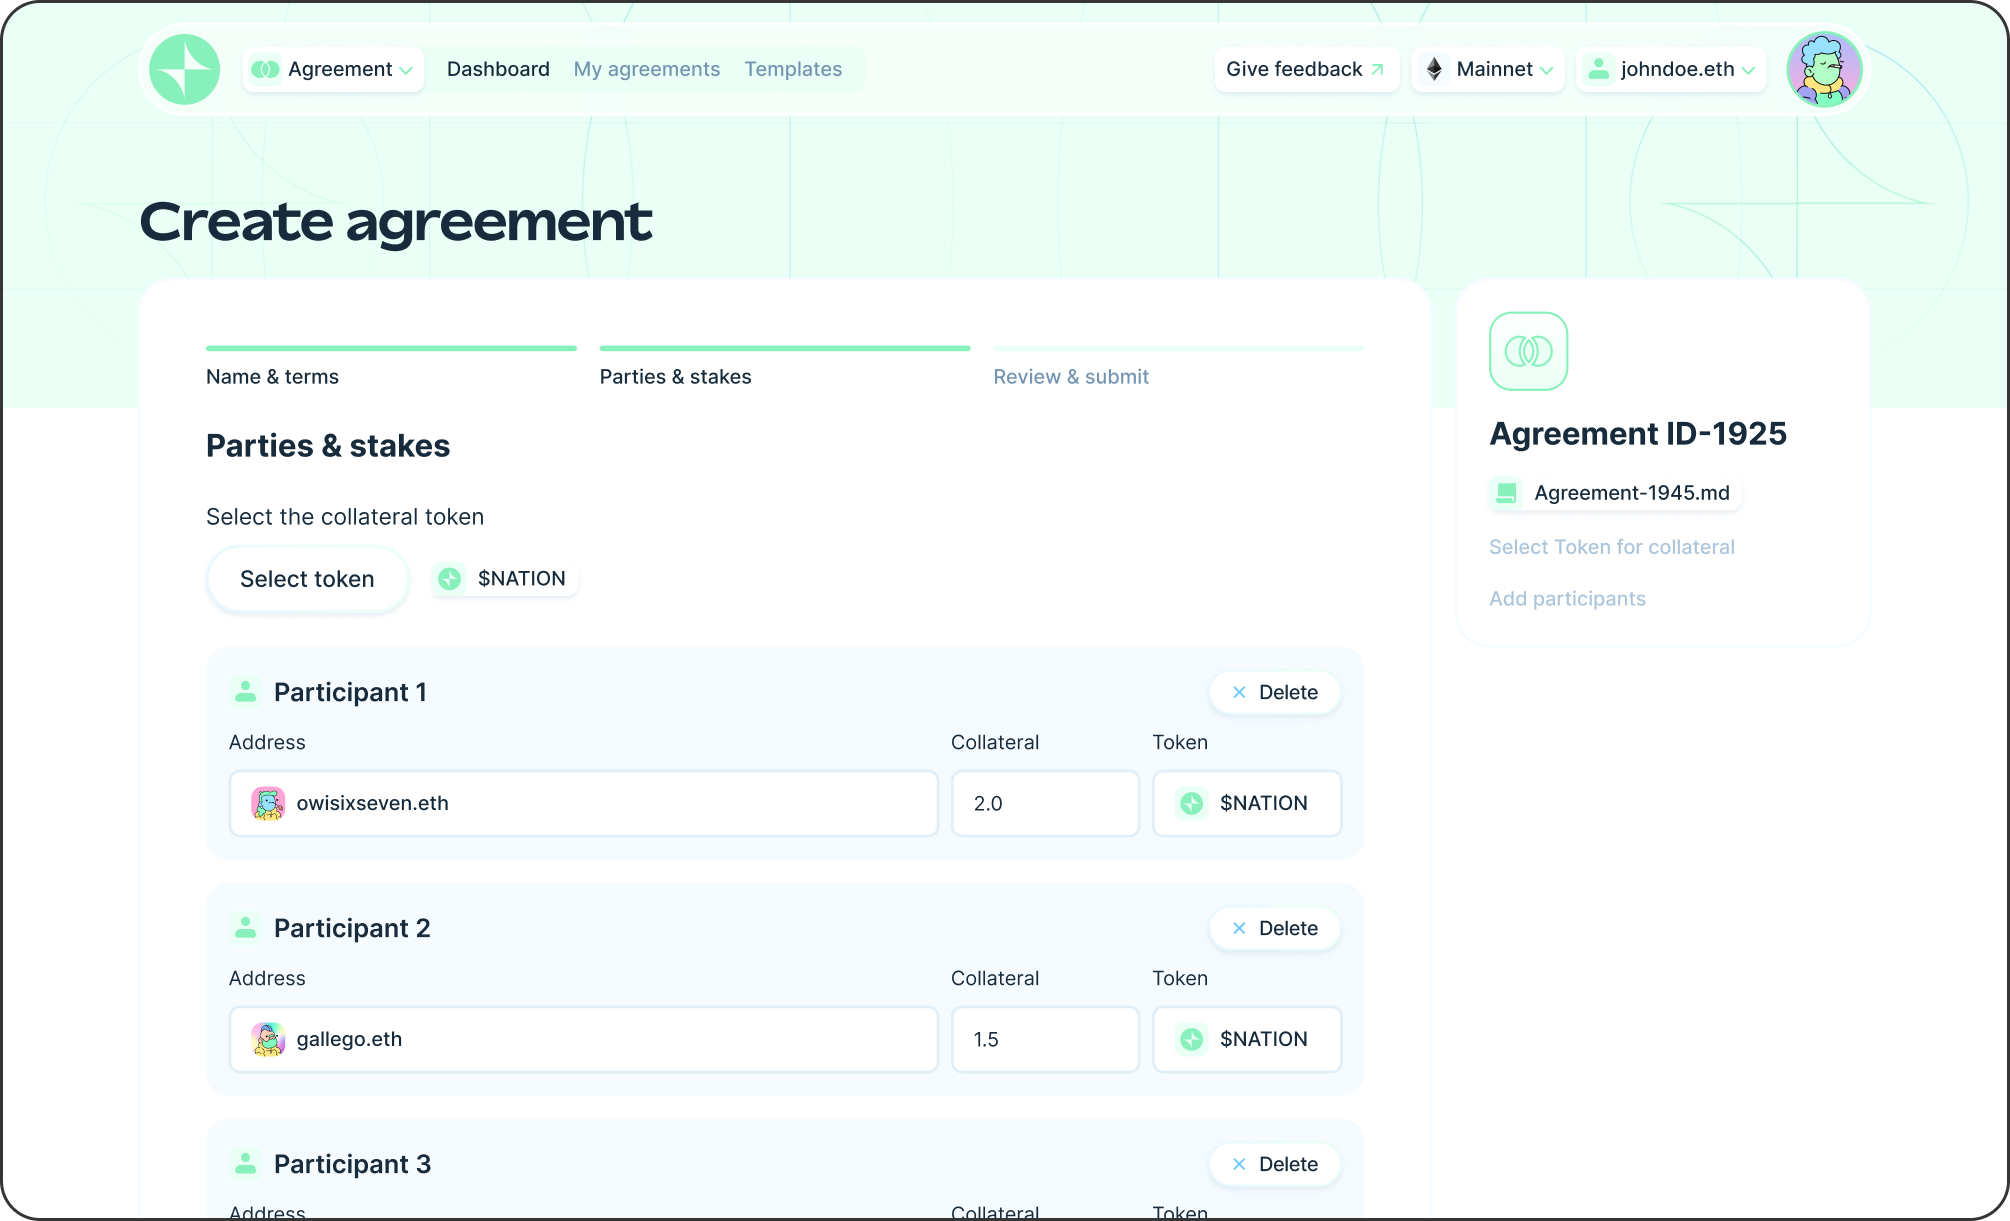Click the token icon in Participant 1 Token field

1192,803
